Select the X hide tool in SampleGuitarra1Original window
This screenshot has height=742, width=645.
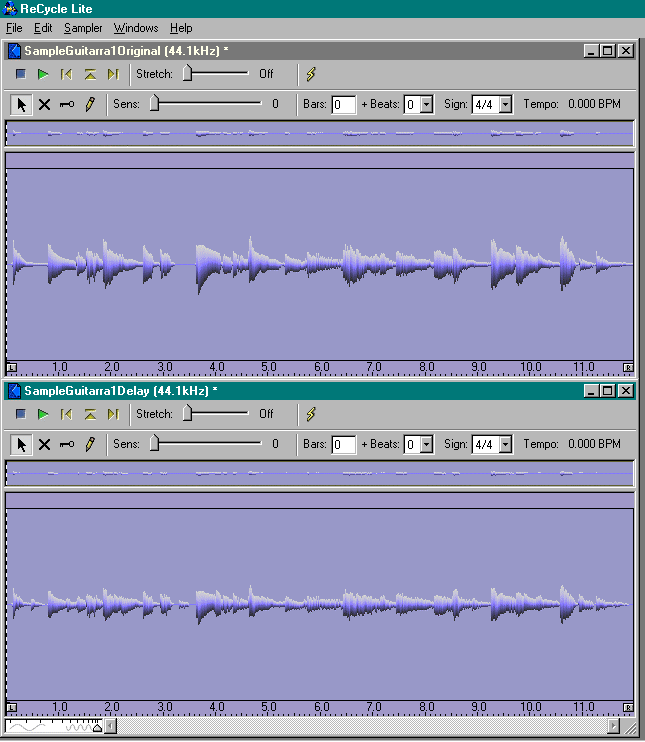44,104
